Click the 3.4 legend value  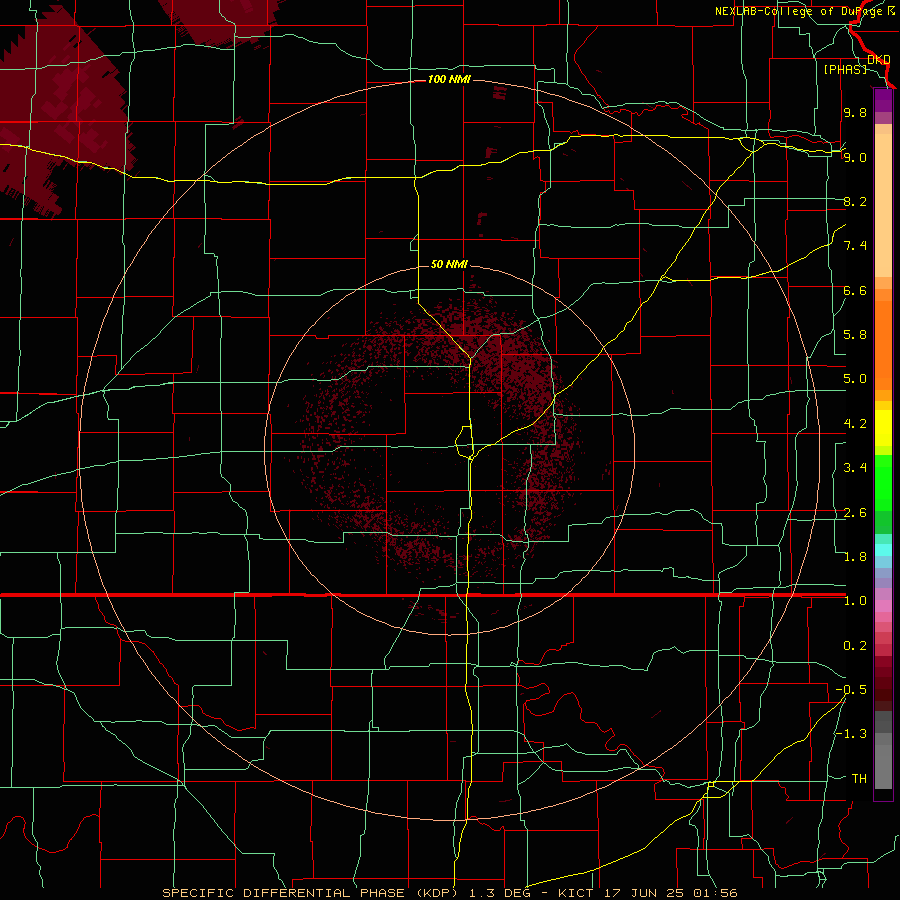pos(855,468)
